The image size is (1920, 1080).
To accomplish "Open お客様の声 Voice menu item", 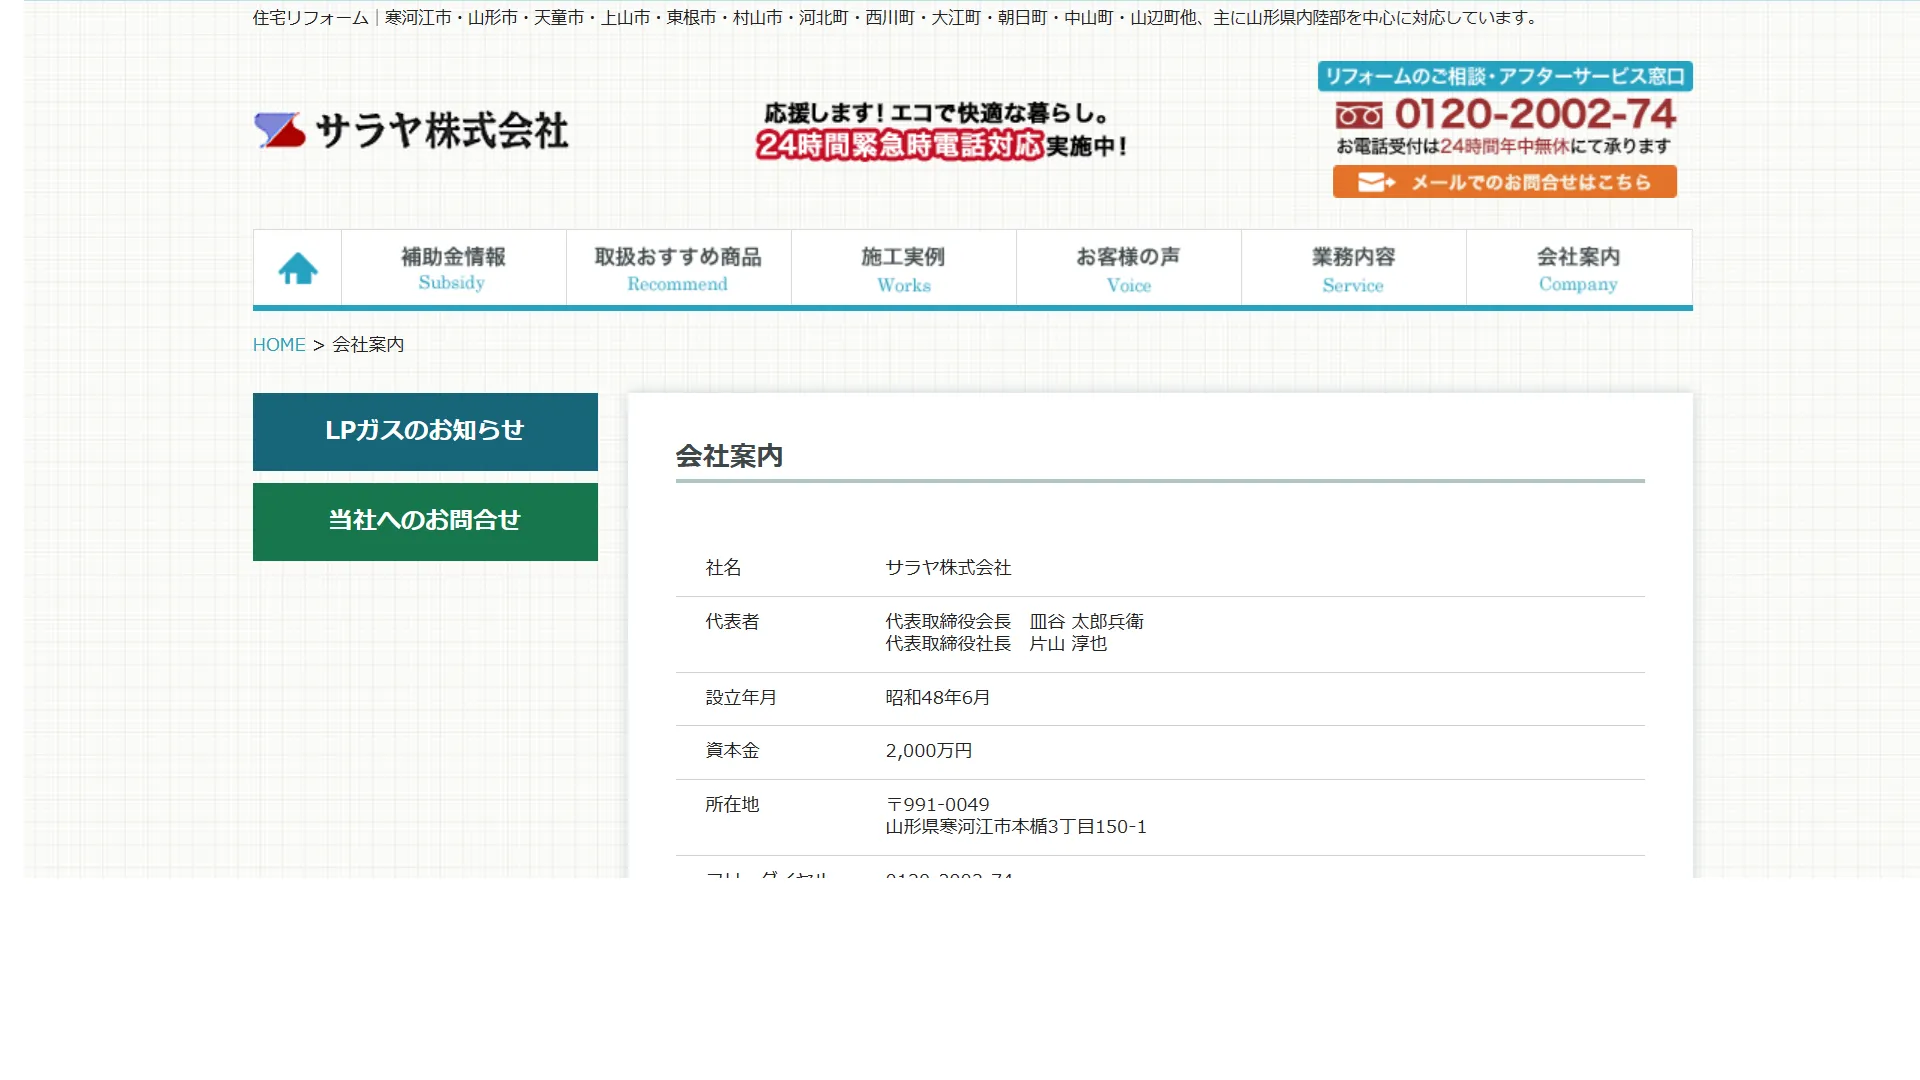I will pos(1128,268).
